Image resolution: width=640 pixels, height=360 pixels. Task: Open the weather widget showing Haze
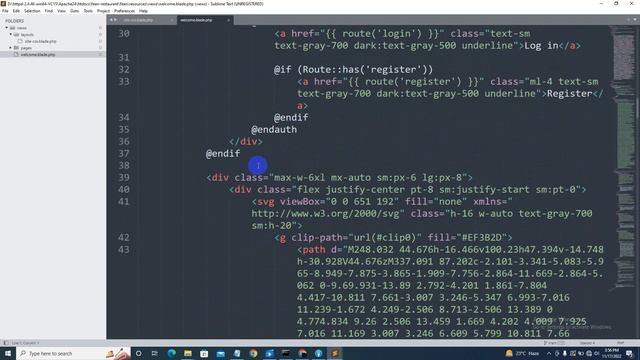coord(522,353)
